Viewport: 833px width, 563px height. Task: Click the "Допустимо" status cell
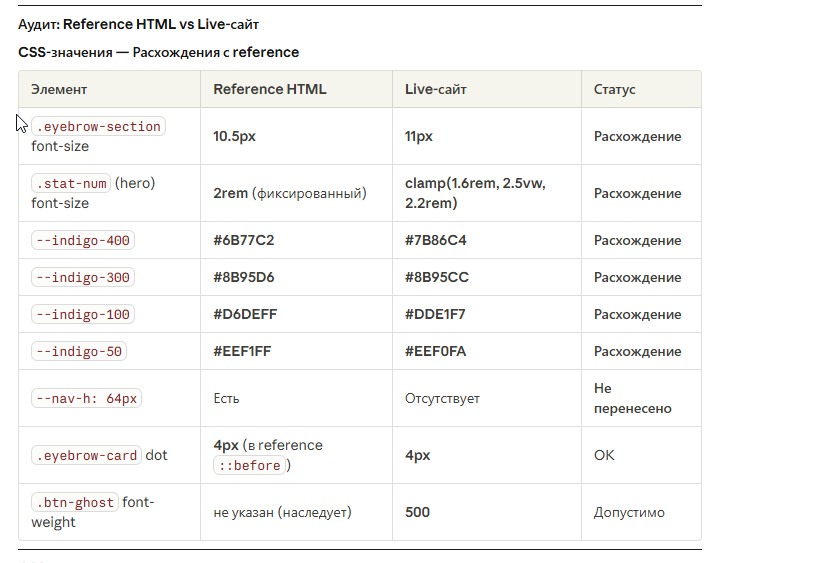tap(629, 512)
